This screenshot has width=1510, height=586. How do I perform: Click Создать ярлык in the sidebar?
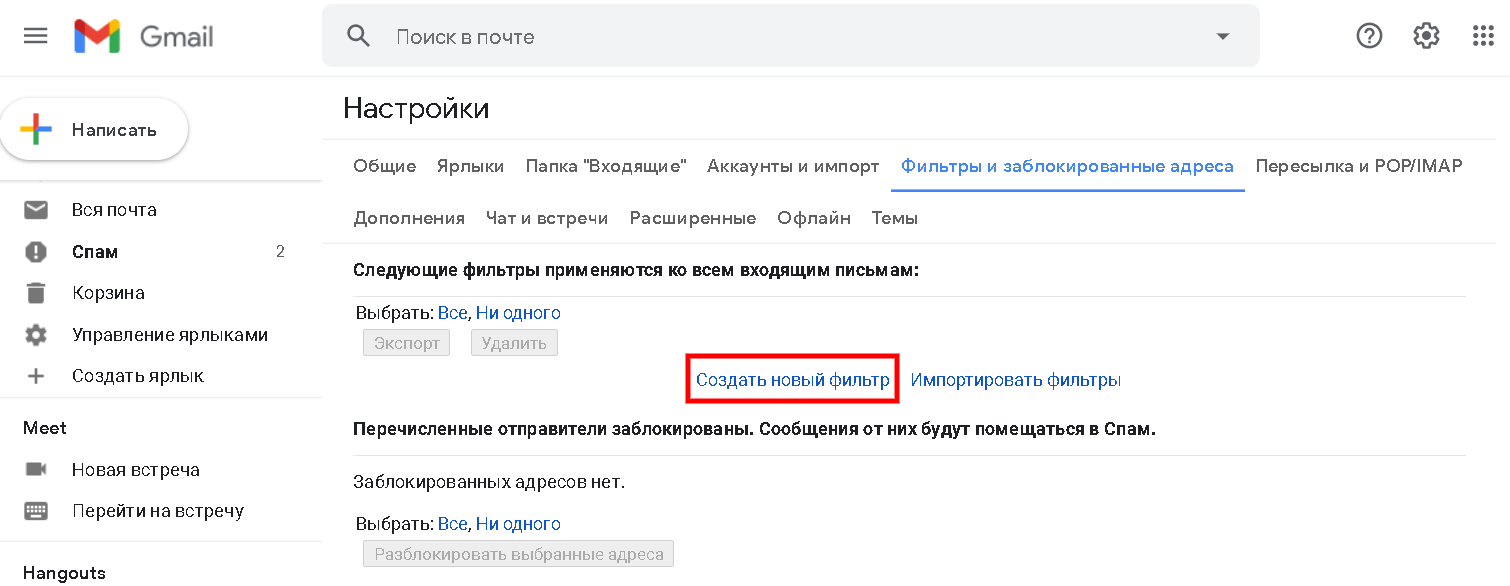[x=138, y=376]
